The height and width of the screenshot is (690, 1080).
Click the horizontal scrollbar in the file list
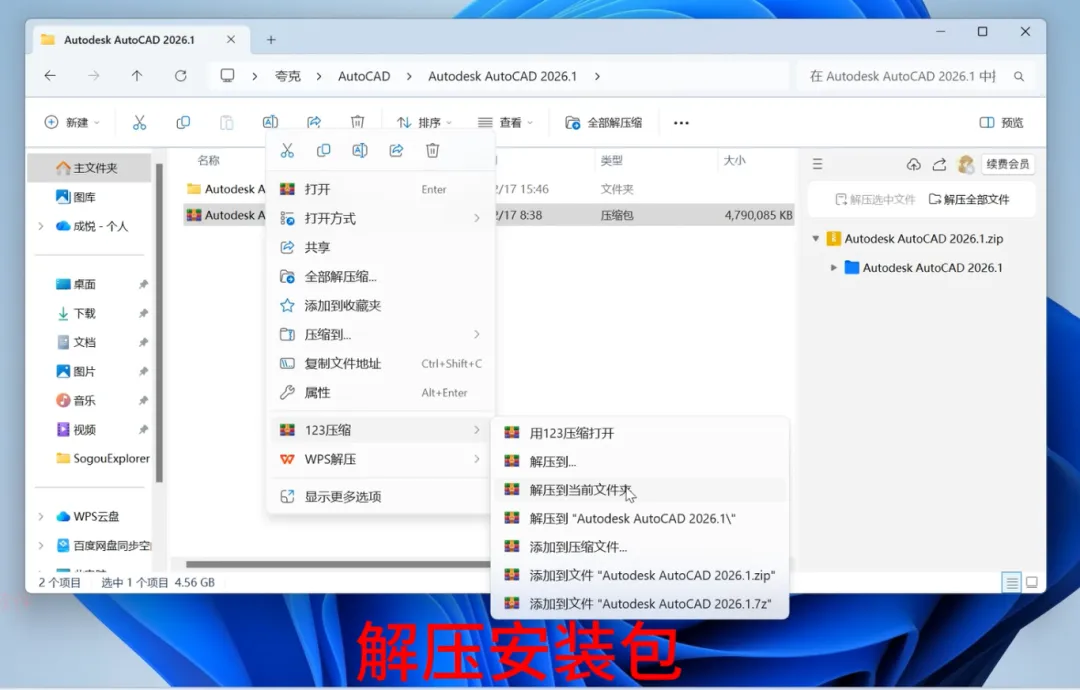tap(339, 564)
